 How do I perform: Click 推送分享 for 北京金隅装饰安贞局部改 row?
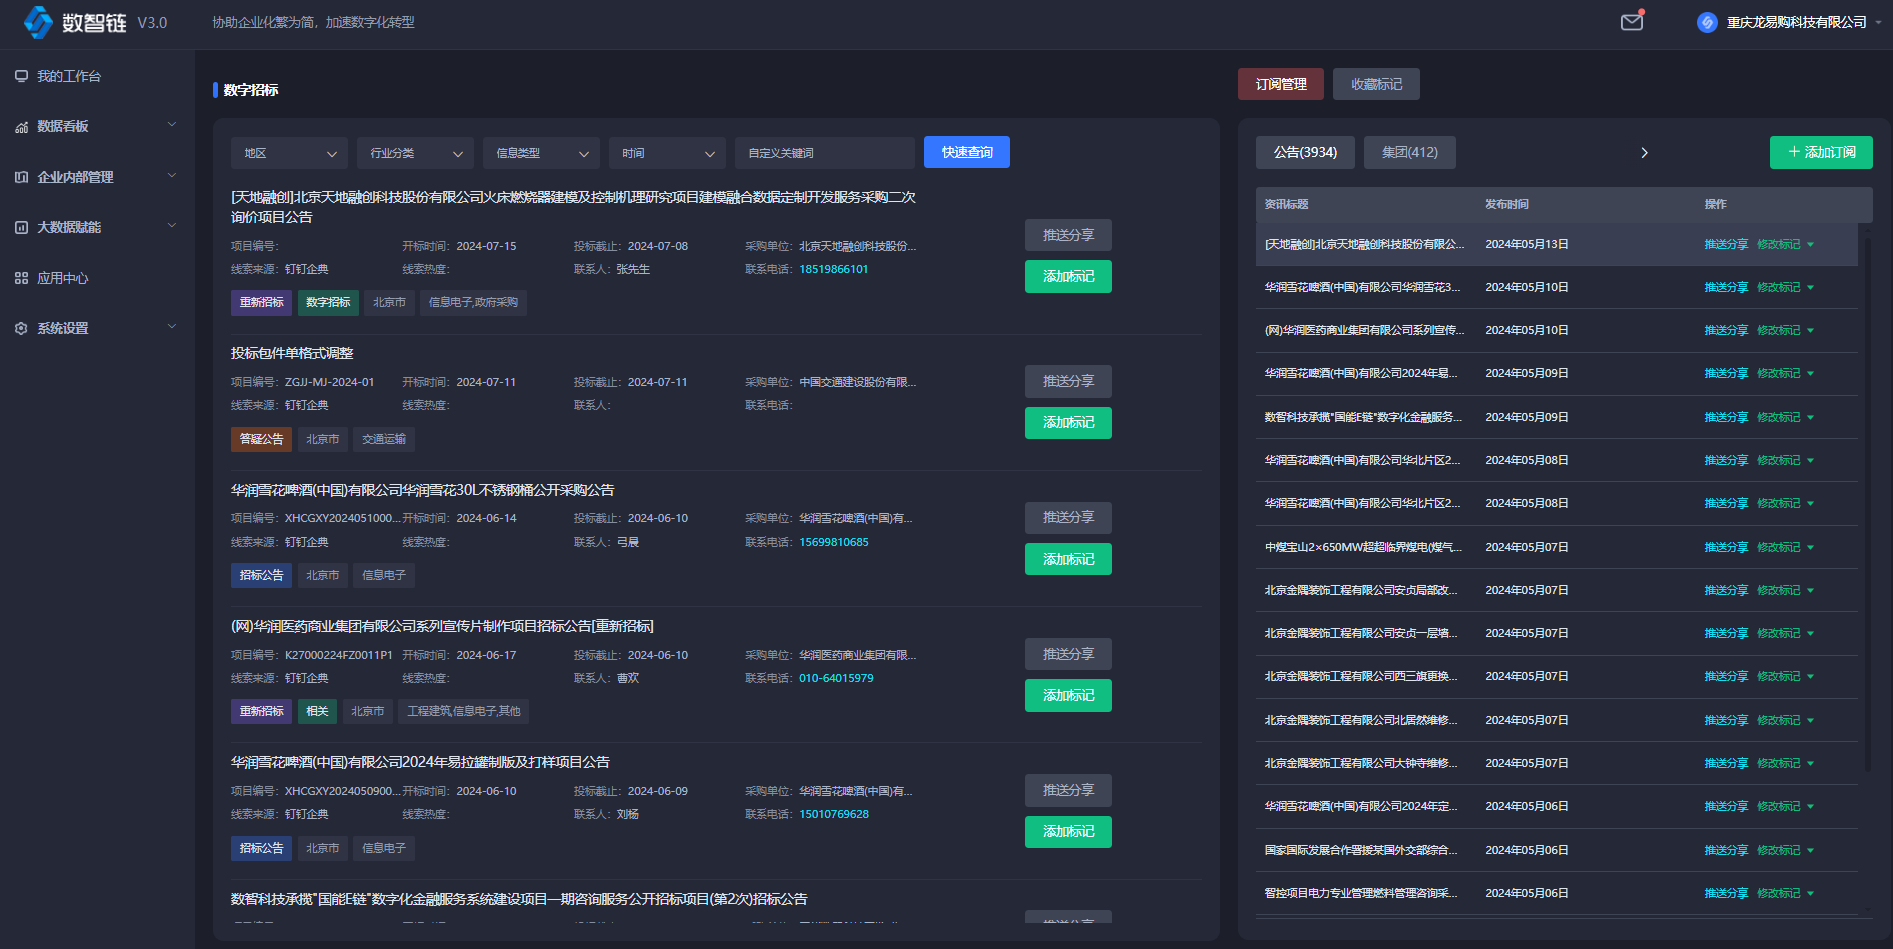(x=1726, y=591)
